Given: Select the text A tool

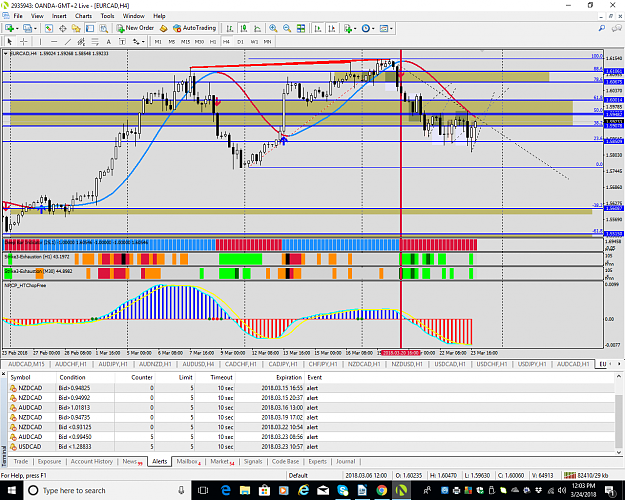Looking at the screenshot, I should point(108,41).
